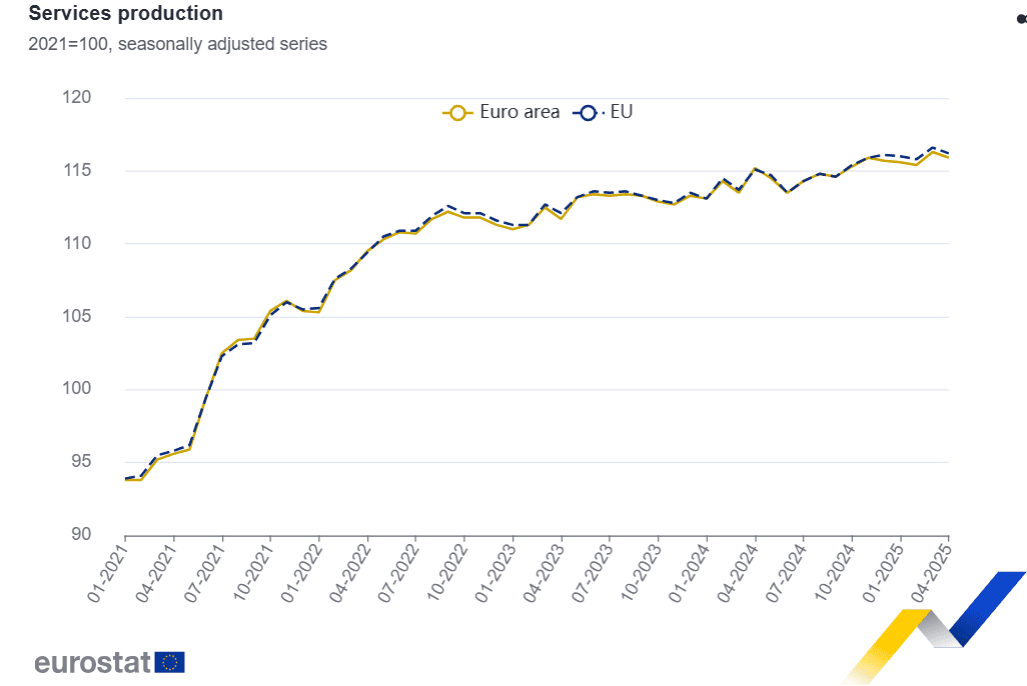Toggle the Euro area legend marker
This screenshot has width=1027, height=686.
[x=458, y=113]
